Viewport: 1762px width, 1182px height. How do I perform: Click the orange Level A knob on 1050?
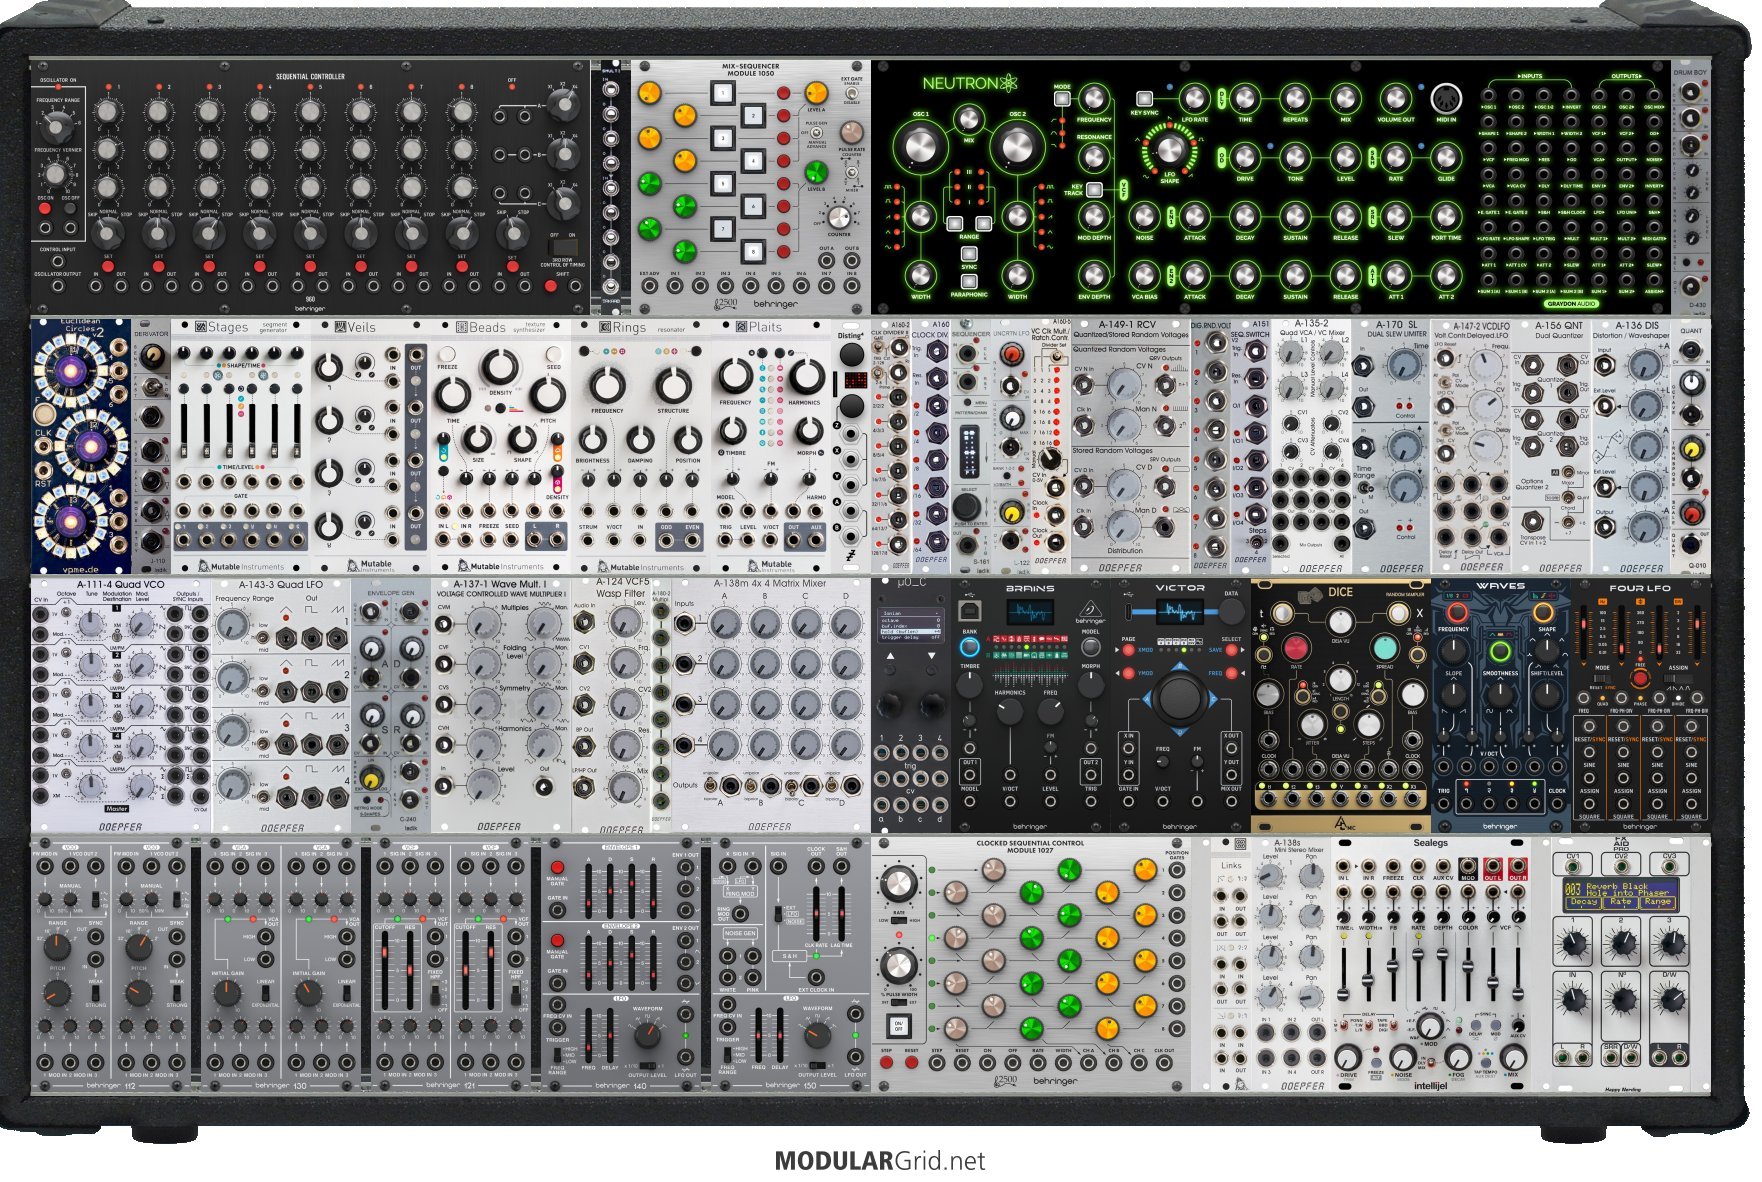click(816, 93)
